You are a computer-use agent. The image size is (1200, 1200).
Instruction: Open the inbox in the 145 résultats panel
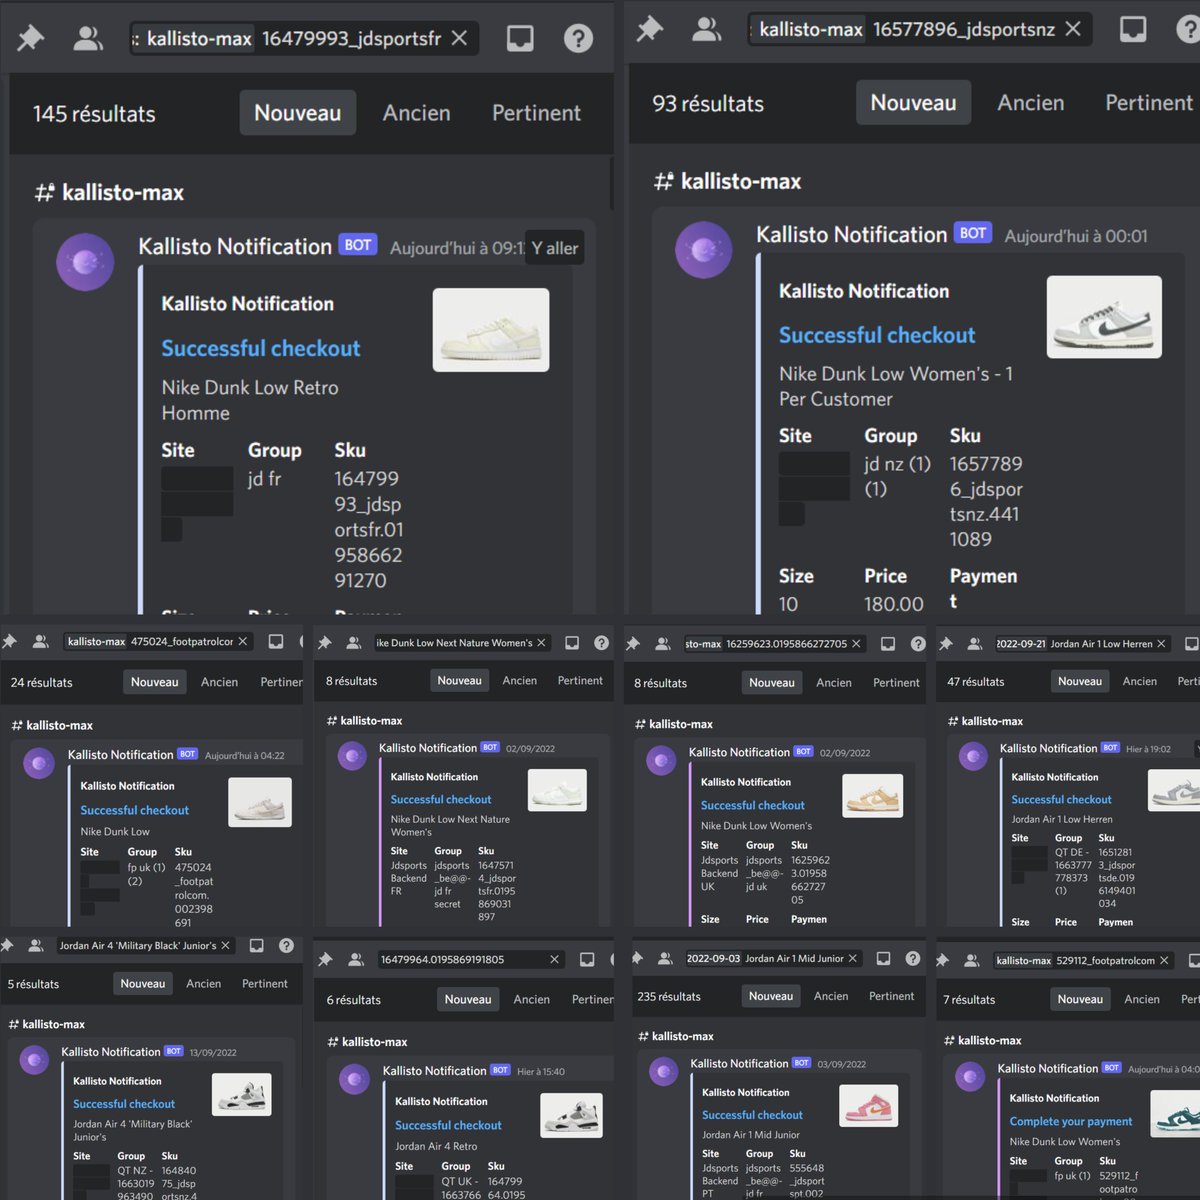[520, 39]
